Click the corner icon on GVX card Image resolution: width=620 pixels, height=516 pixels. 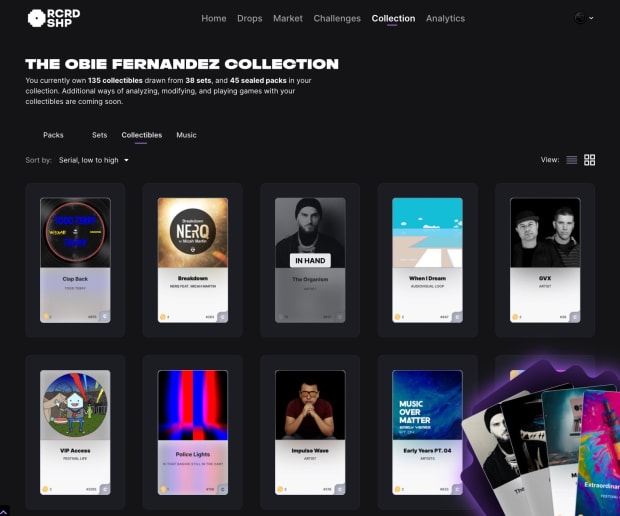[575, 317]
